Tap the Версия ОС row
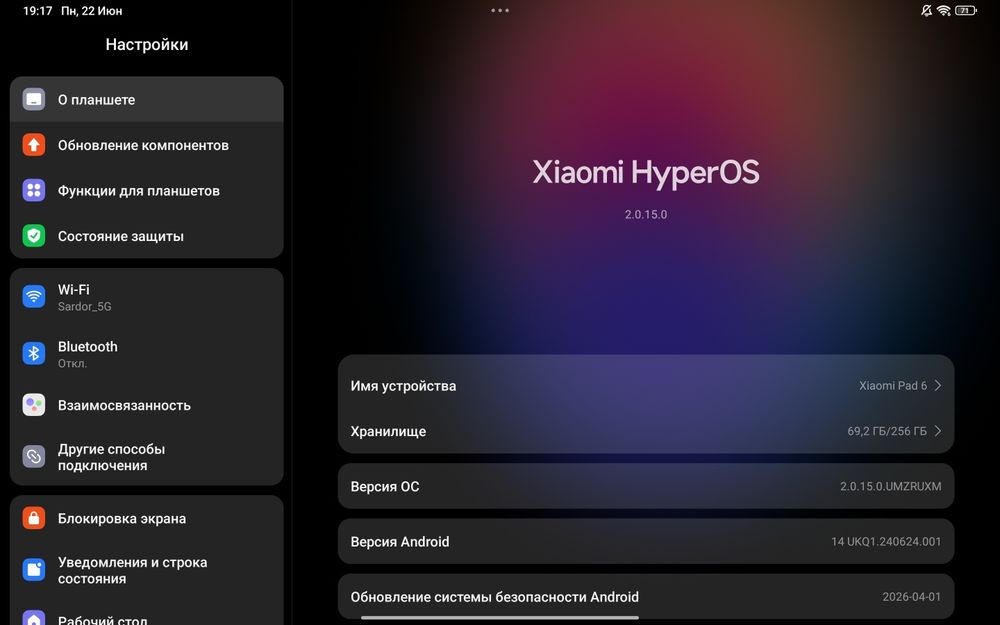This screenshot has height=625, width=1000. click(646, 486)
